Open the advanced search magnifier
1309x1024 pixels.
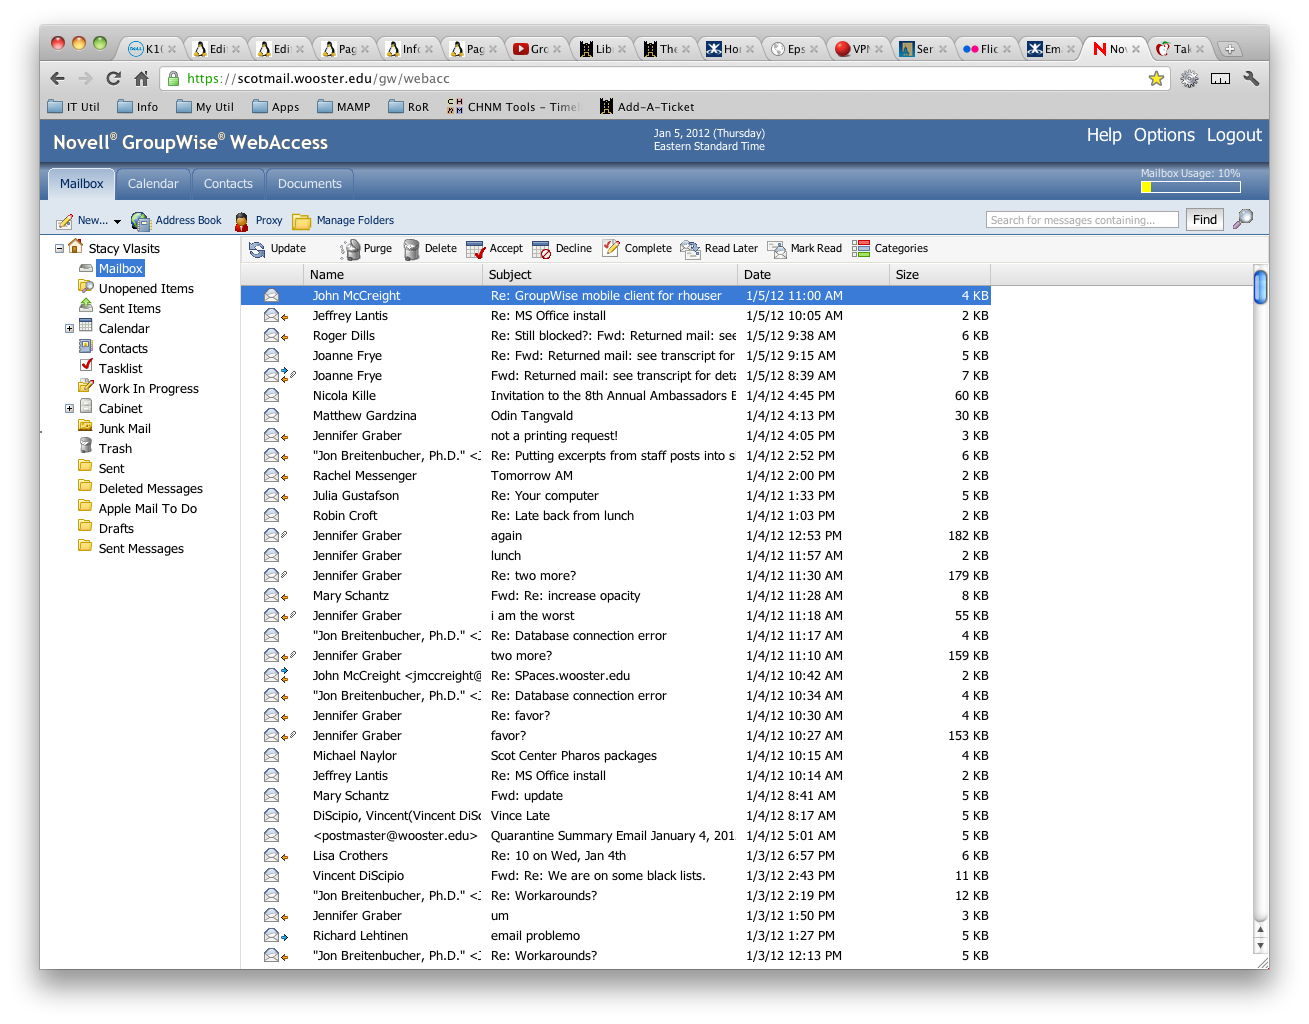point(1242,219)
